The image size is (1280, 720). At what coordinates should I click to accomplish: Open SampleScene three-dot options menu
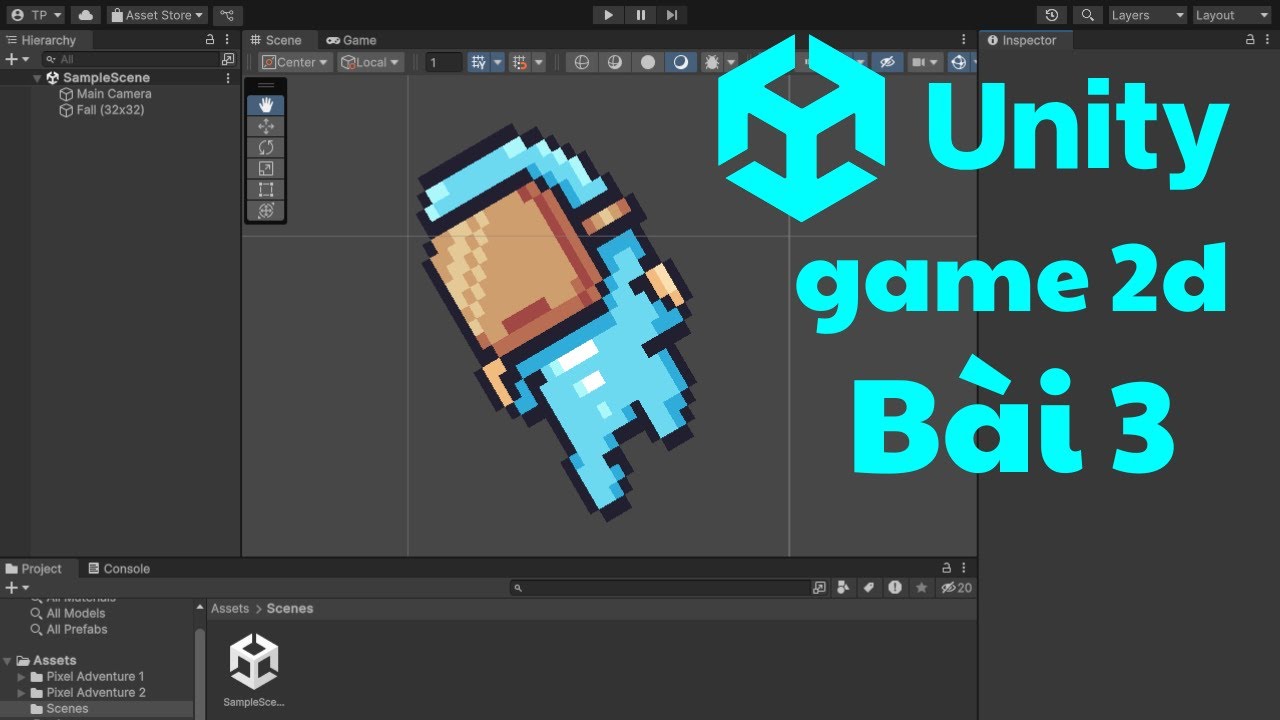pos(227,78)
